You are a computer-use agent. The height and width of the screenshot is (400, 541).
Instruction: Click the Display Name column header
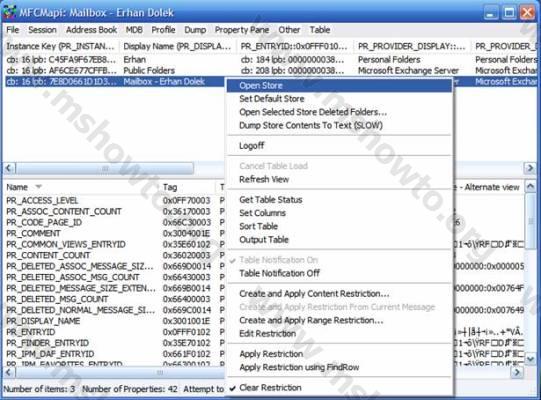click(177, 46)
